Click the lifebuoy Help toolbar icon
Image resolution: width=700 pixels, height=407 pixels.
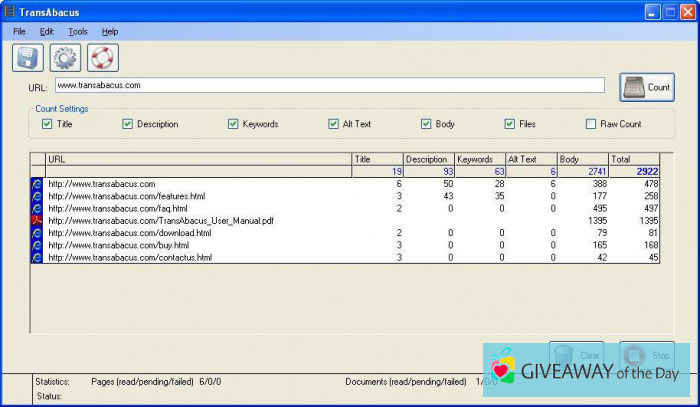[102, 58]
